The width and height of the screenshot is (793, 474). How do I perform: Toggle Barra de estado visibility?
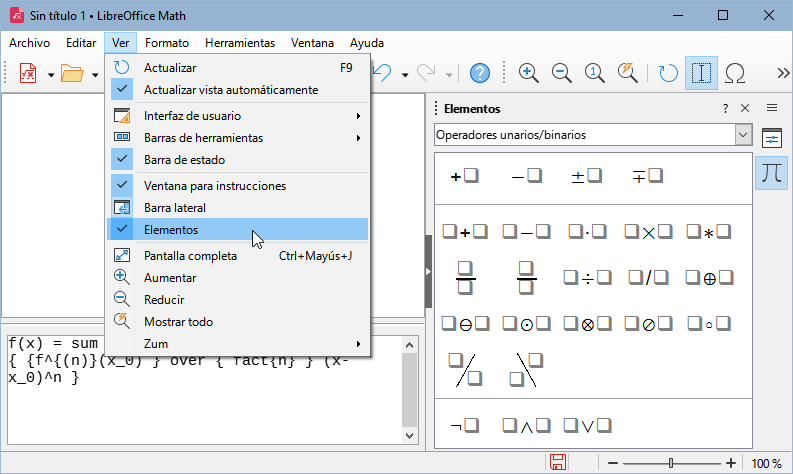click(x=238, y=159)
